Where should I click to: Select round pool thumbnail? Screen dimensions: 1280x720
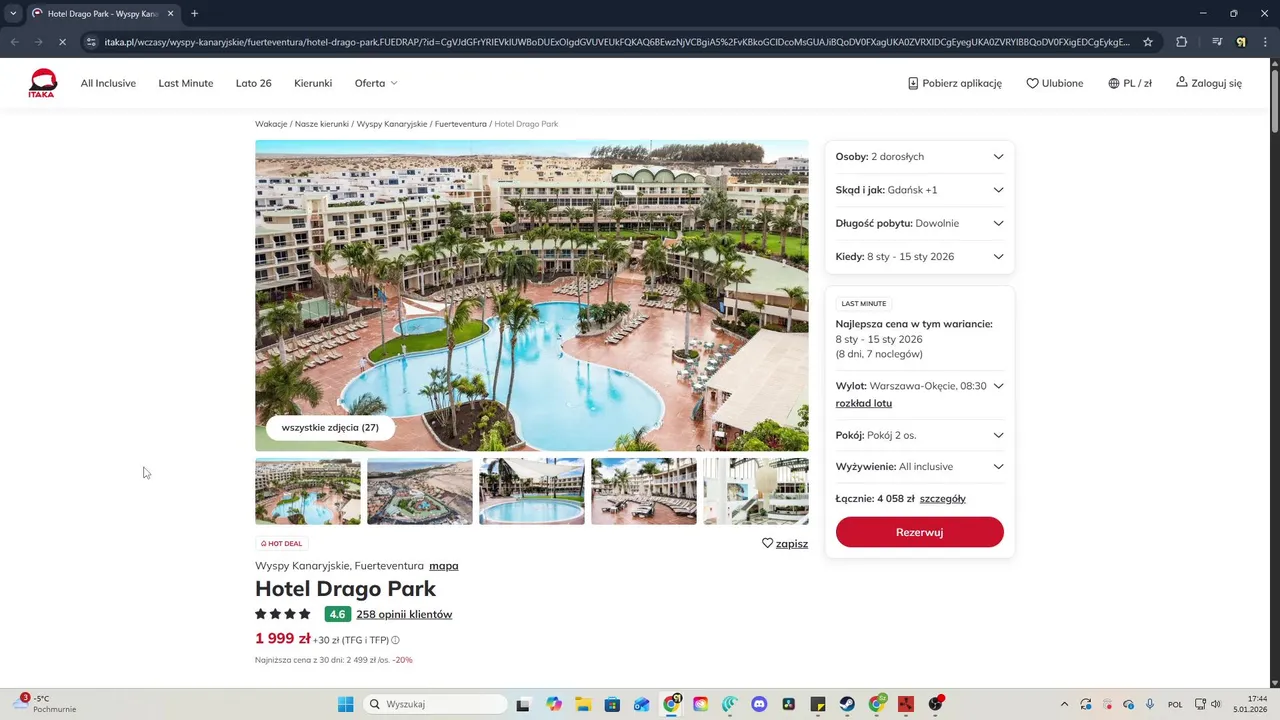532,491
